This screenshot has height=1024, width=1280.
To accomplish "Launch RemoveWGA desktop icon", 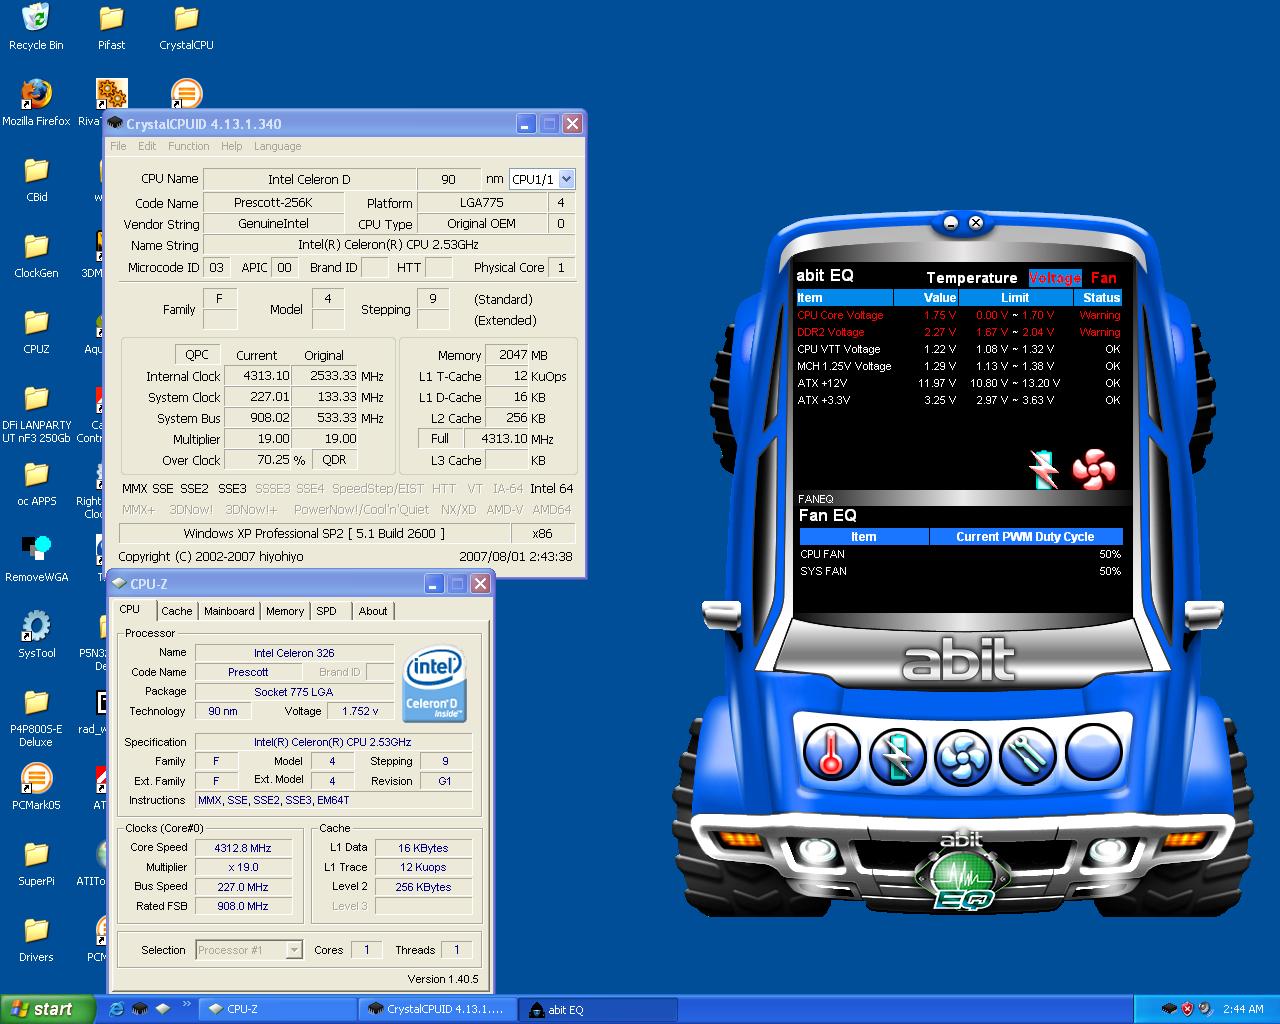I will (x=36, y=559).
